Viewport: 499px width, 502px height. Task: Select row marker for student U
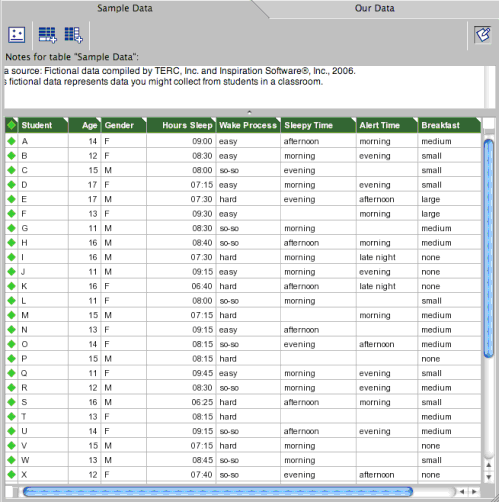tap(11, 431)
